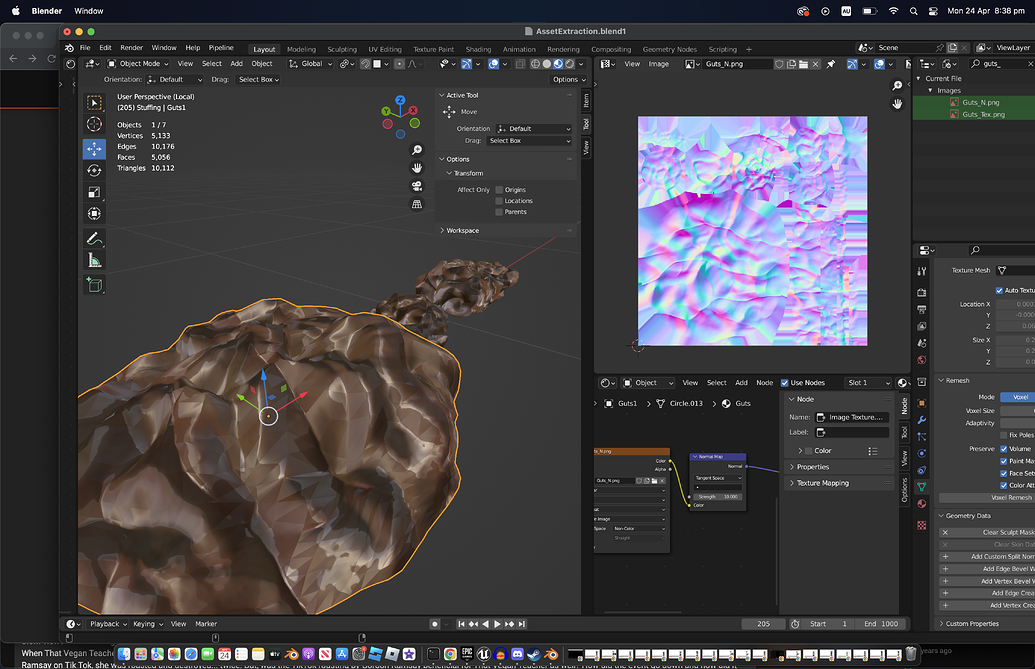Toggle the camera view icon
This screenshot has width=1035, height=669.
[x=417, y=186]
